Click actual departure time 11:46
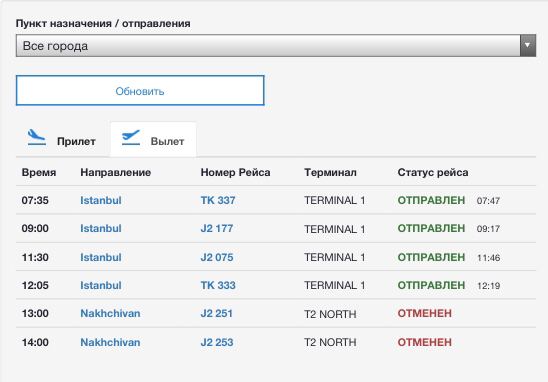Screen dimensions: 548x382 488,258
